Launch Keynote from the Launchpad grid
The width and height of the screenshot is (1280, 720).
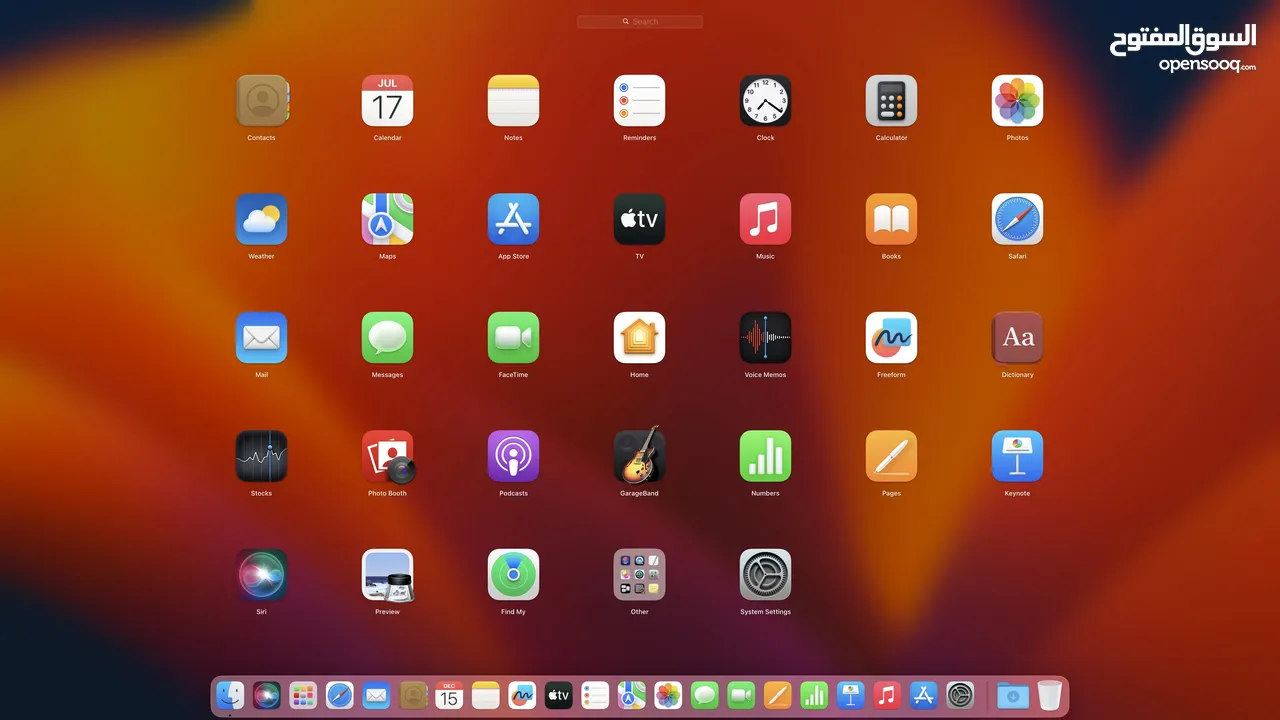click(x=1017, y=456)
